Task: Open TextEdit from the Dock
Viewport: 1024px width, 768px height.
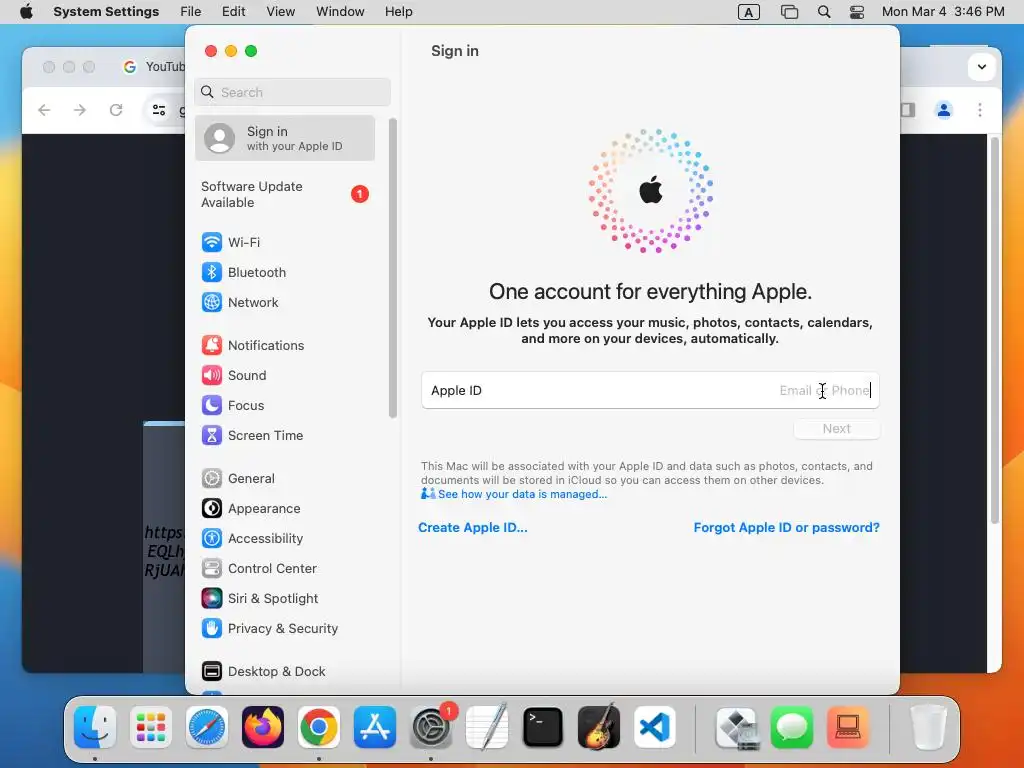Action: pyautogui.click(x=487, y=727)
